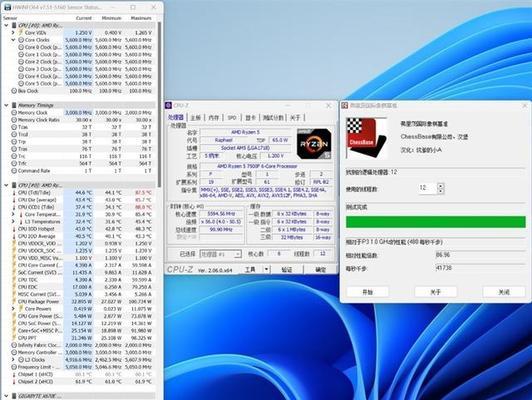Click the thread count field showing 12

[x=428, y=188]
